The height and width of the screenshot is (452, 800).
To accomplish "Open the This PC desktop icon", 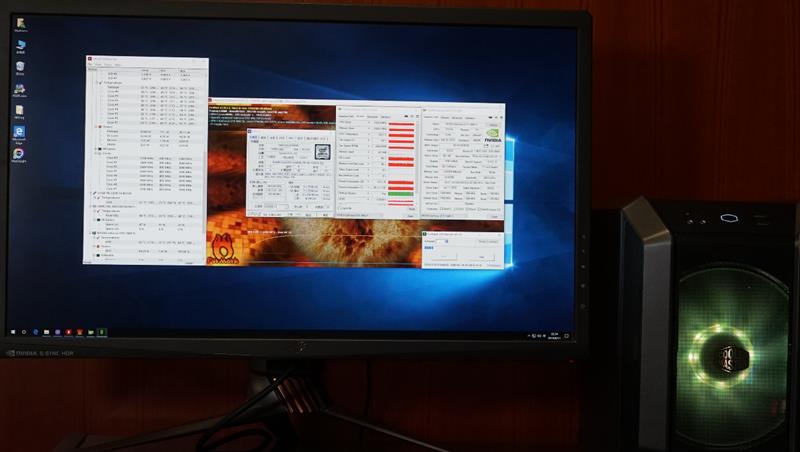I will coord(20,45).
